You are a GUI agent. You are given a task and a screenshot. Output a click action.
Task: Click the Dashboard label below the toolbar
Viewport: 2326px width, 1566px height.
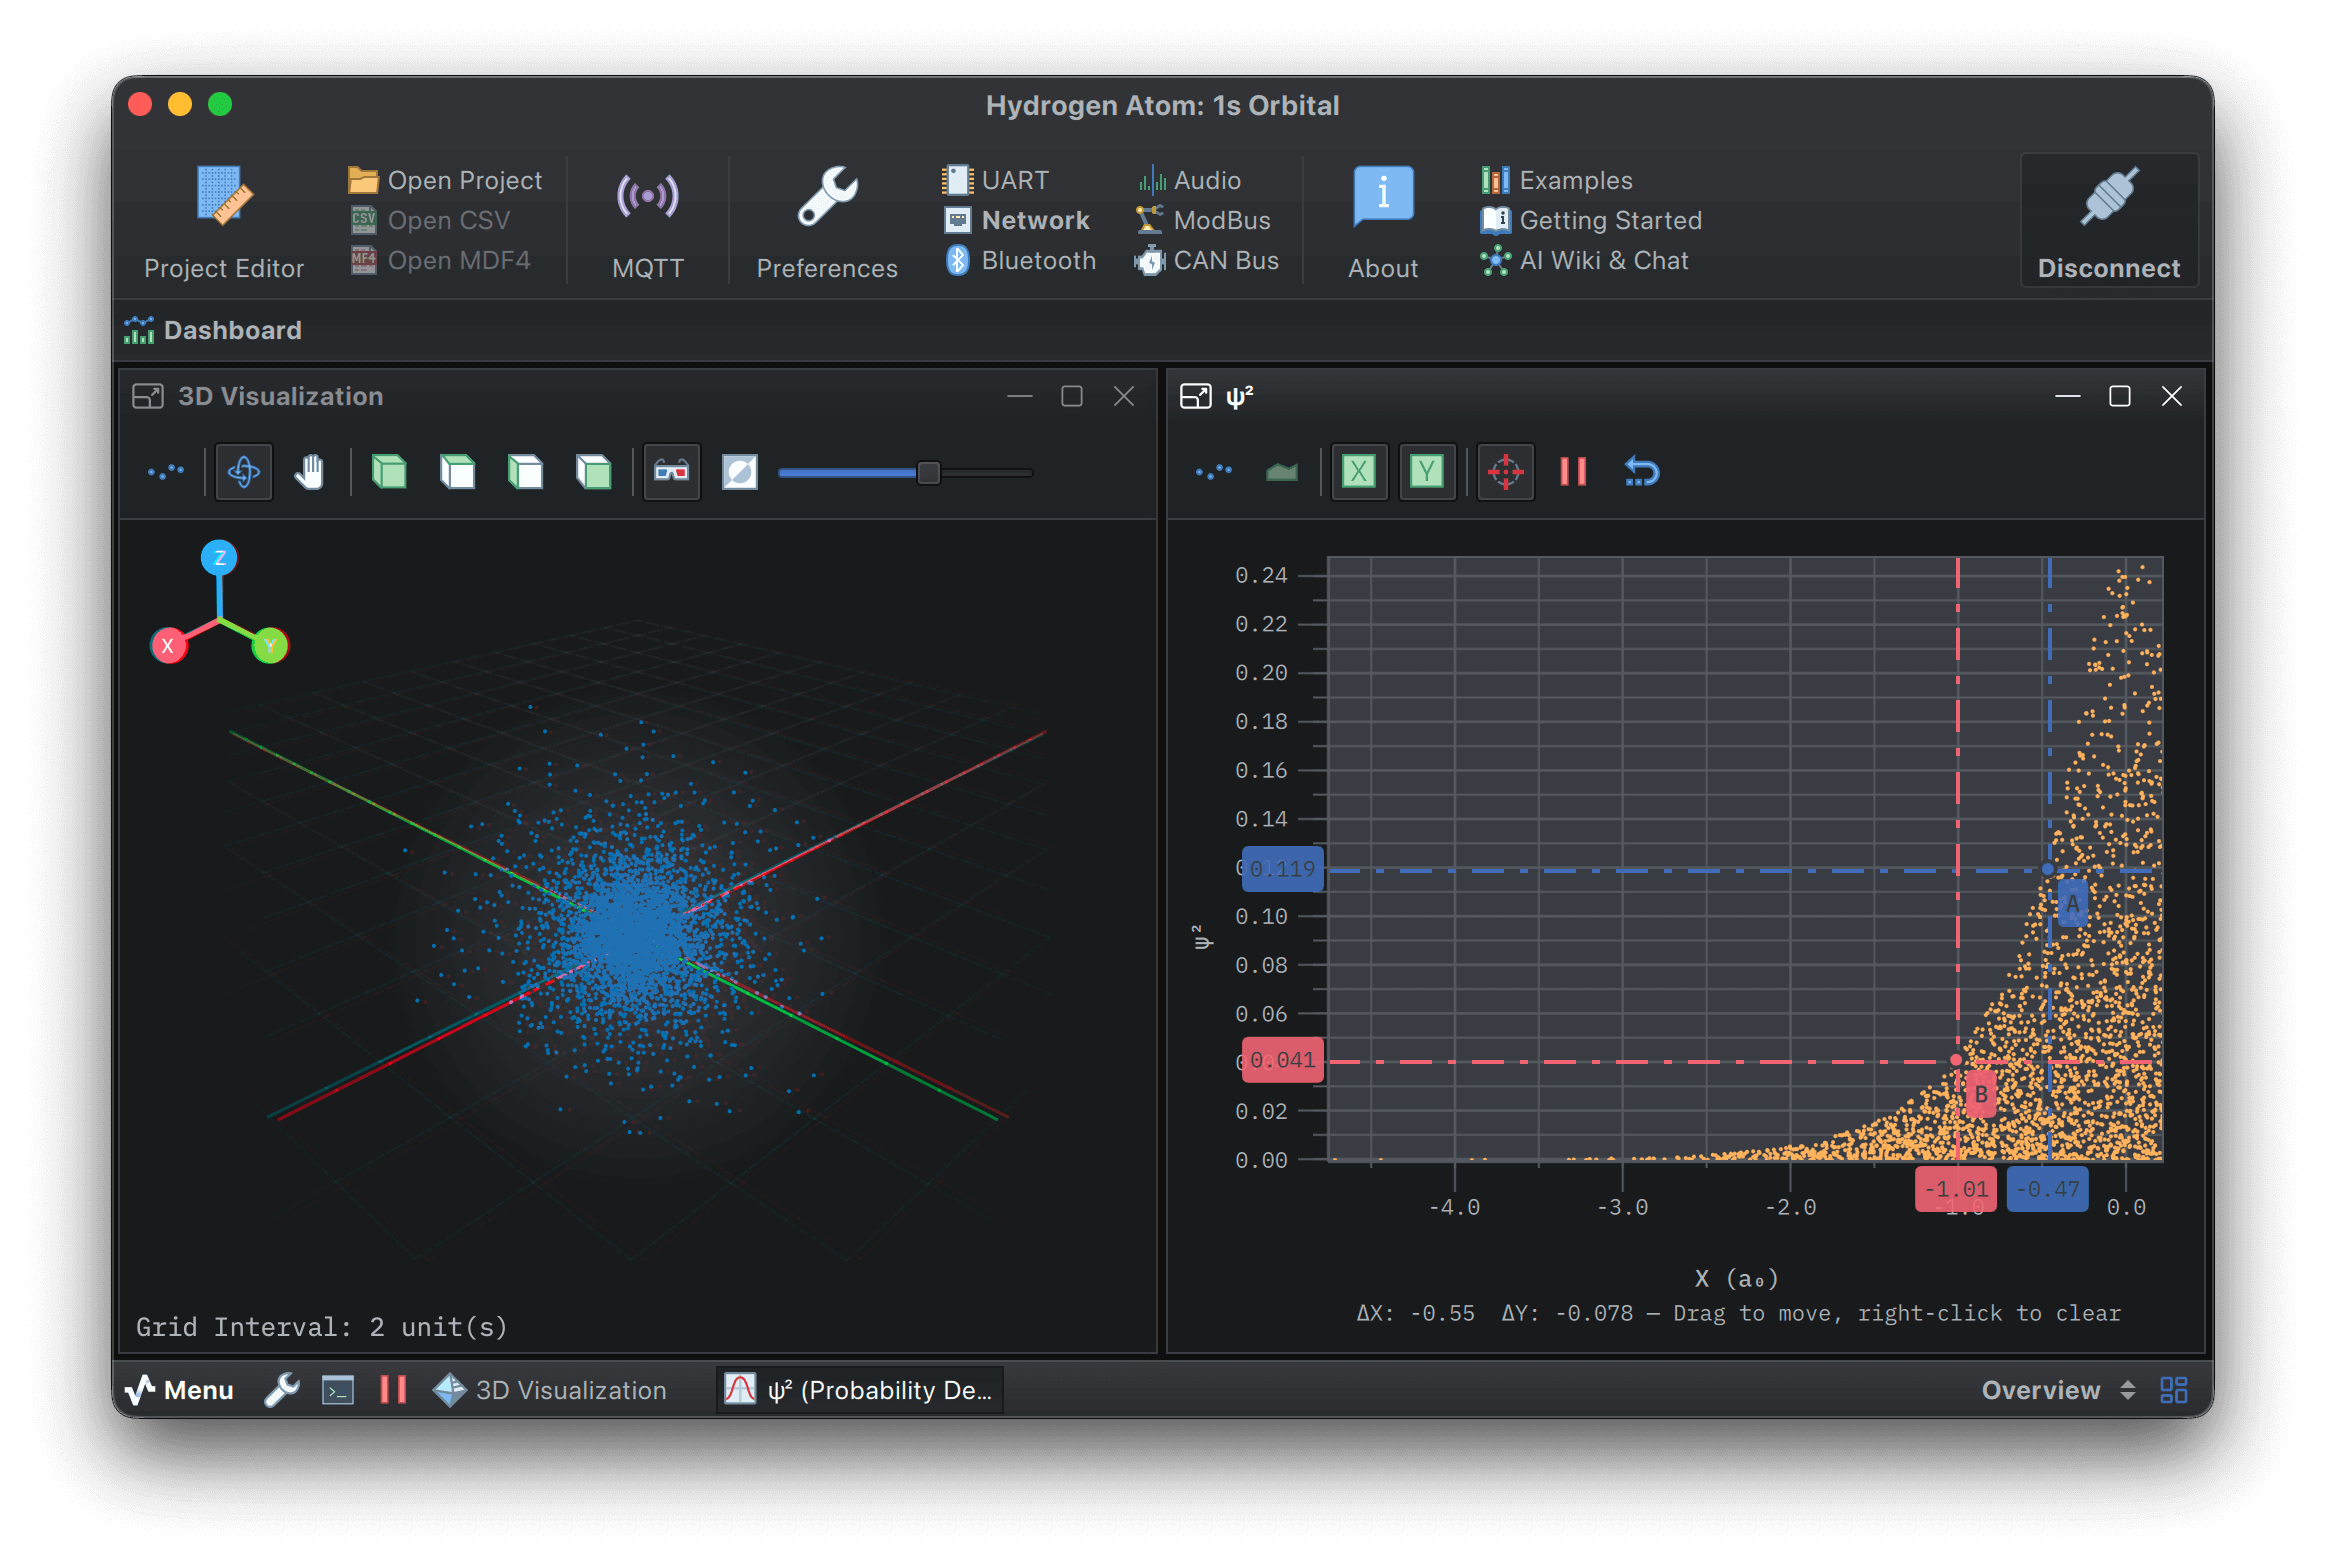[232, 330]
